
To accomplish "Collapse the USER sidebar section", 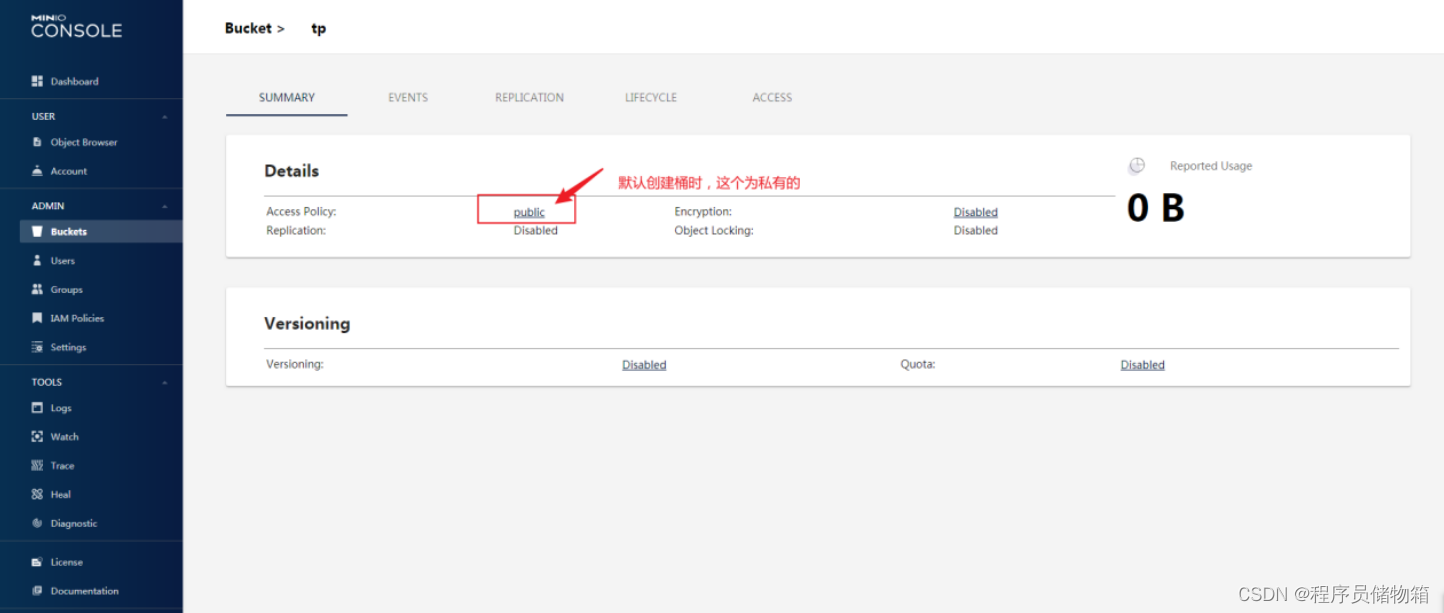I will point(164,116).
